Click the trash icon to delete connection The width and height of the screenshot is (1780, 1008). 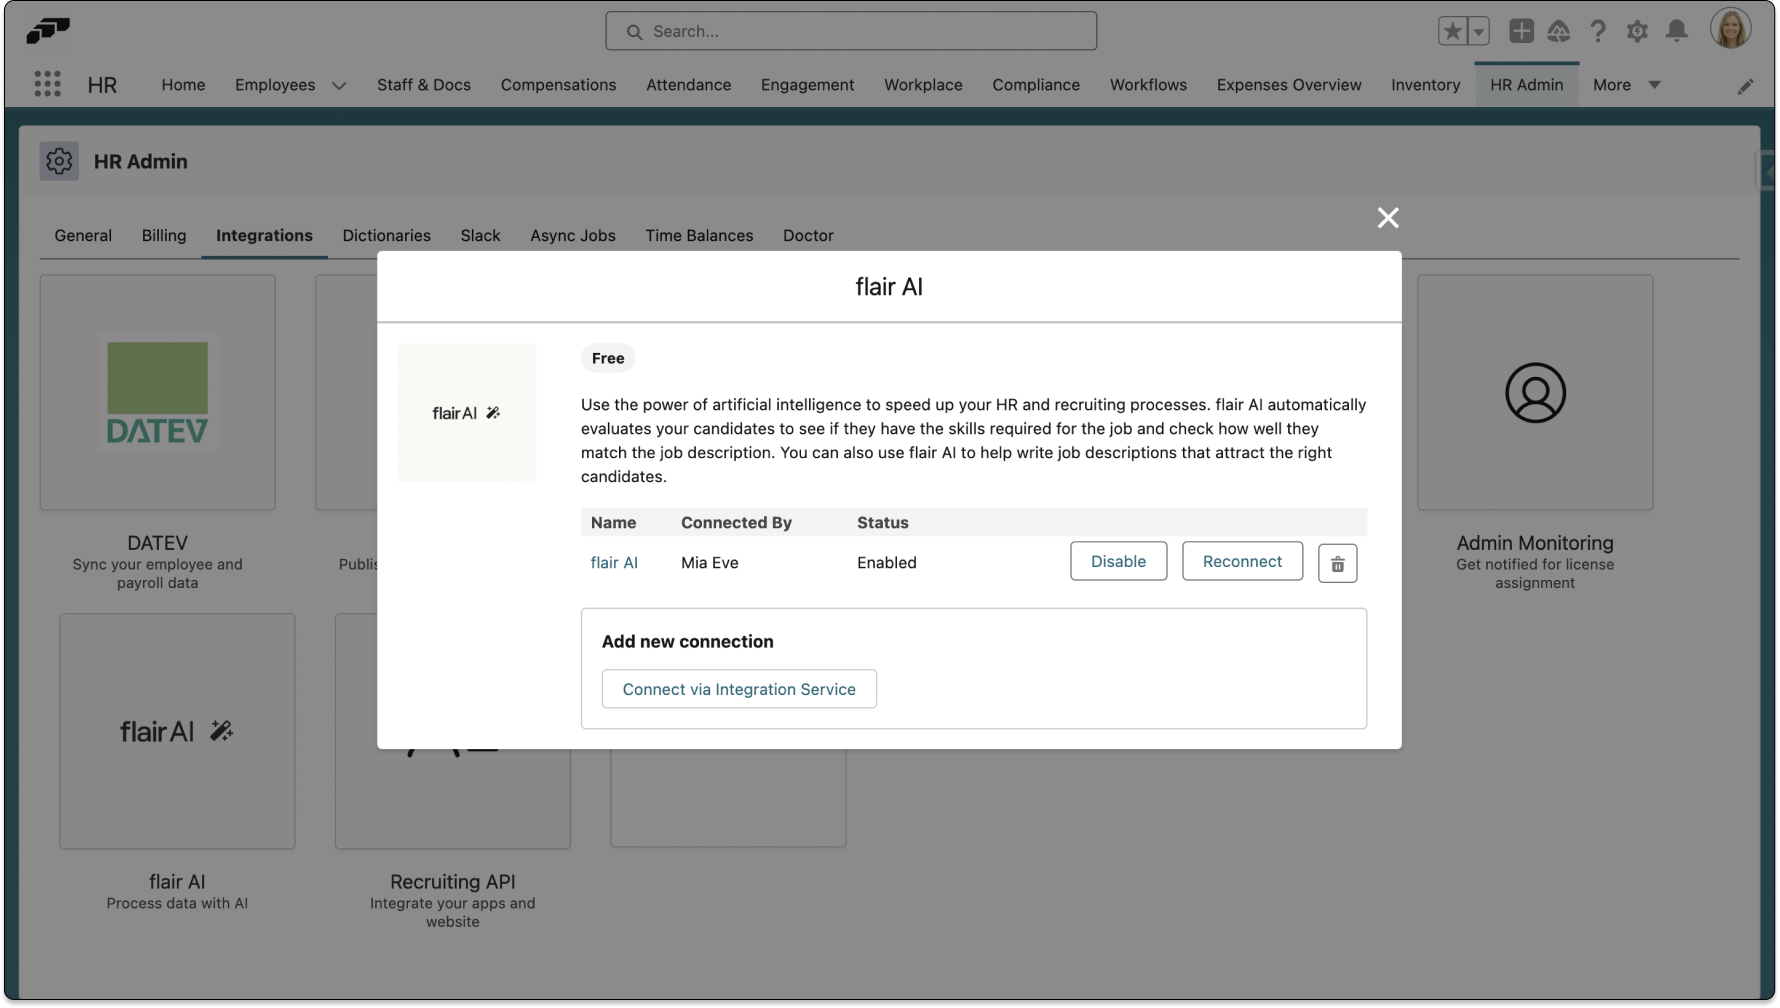point(1337,564)
